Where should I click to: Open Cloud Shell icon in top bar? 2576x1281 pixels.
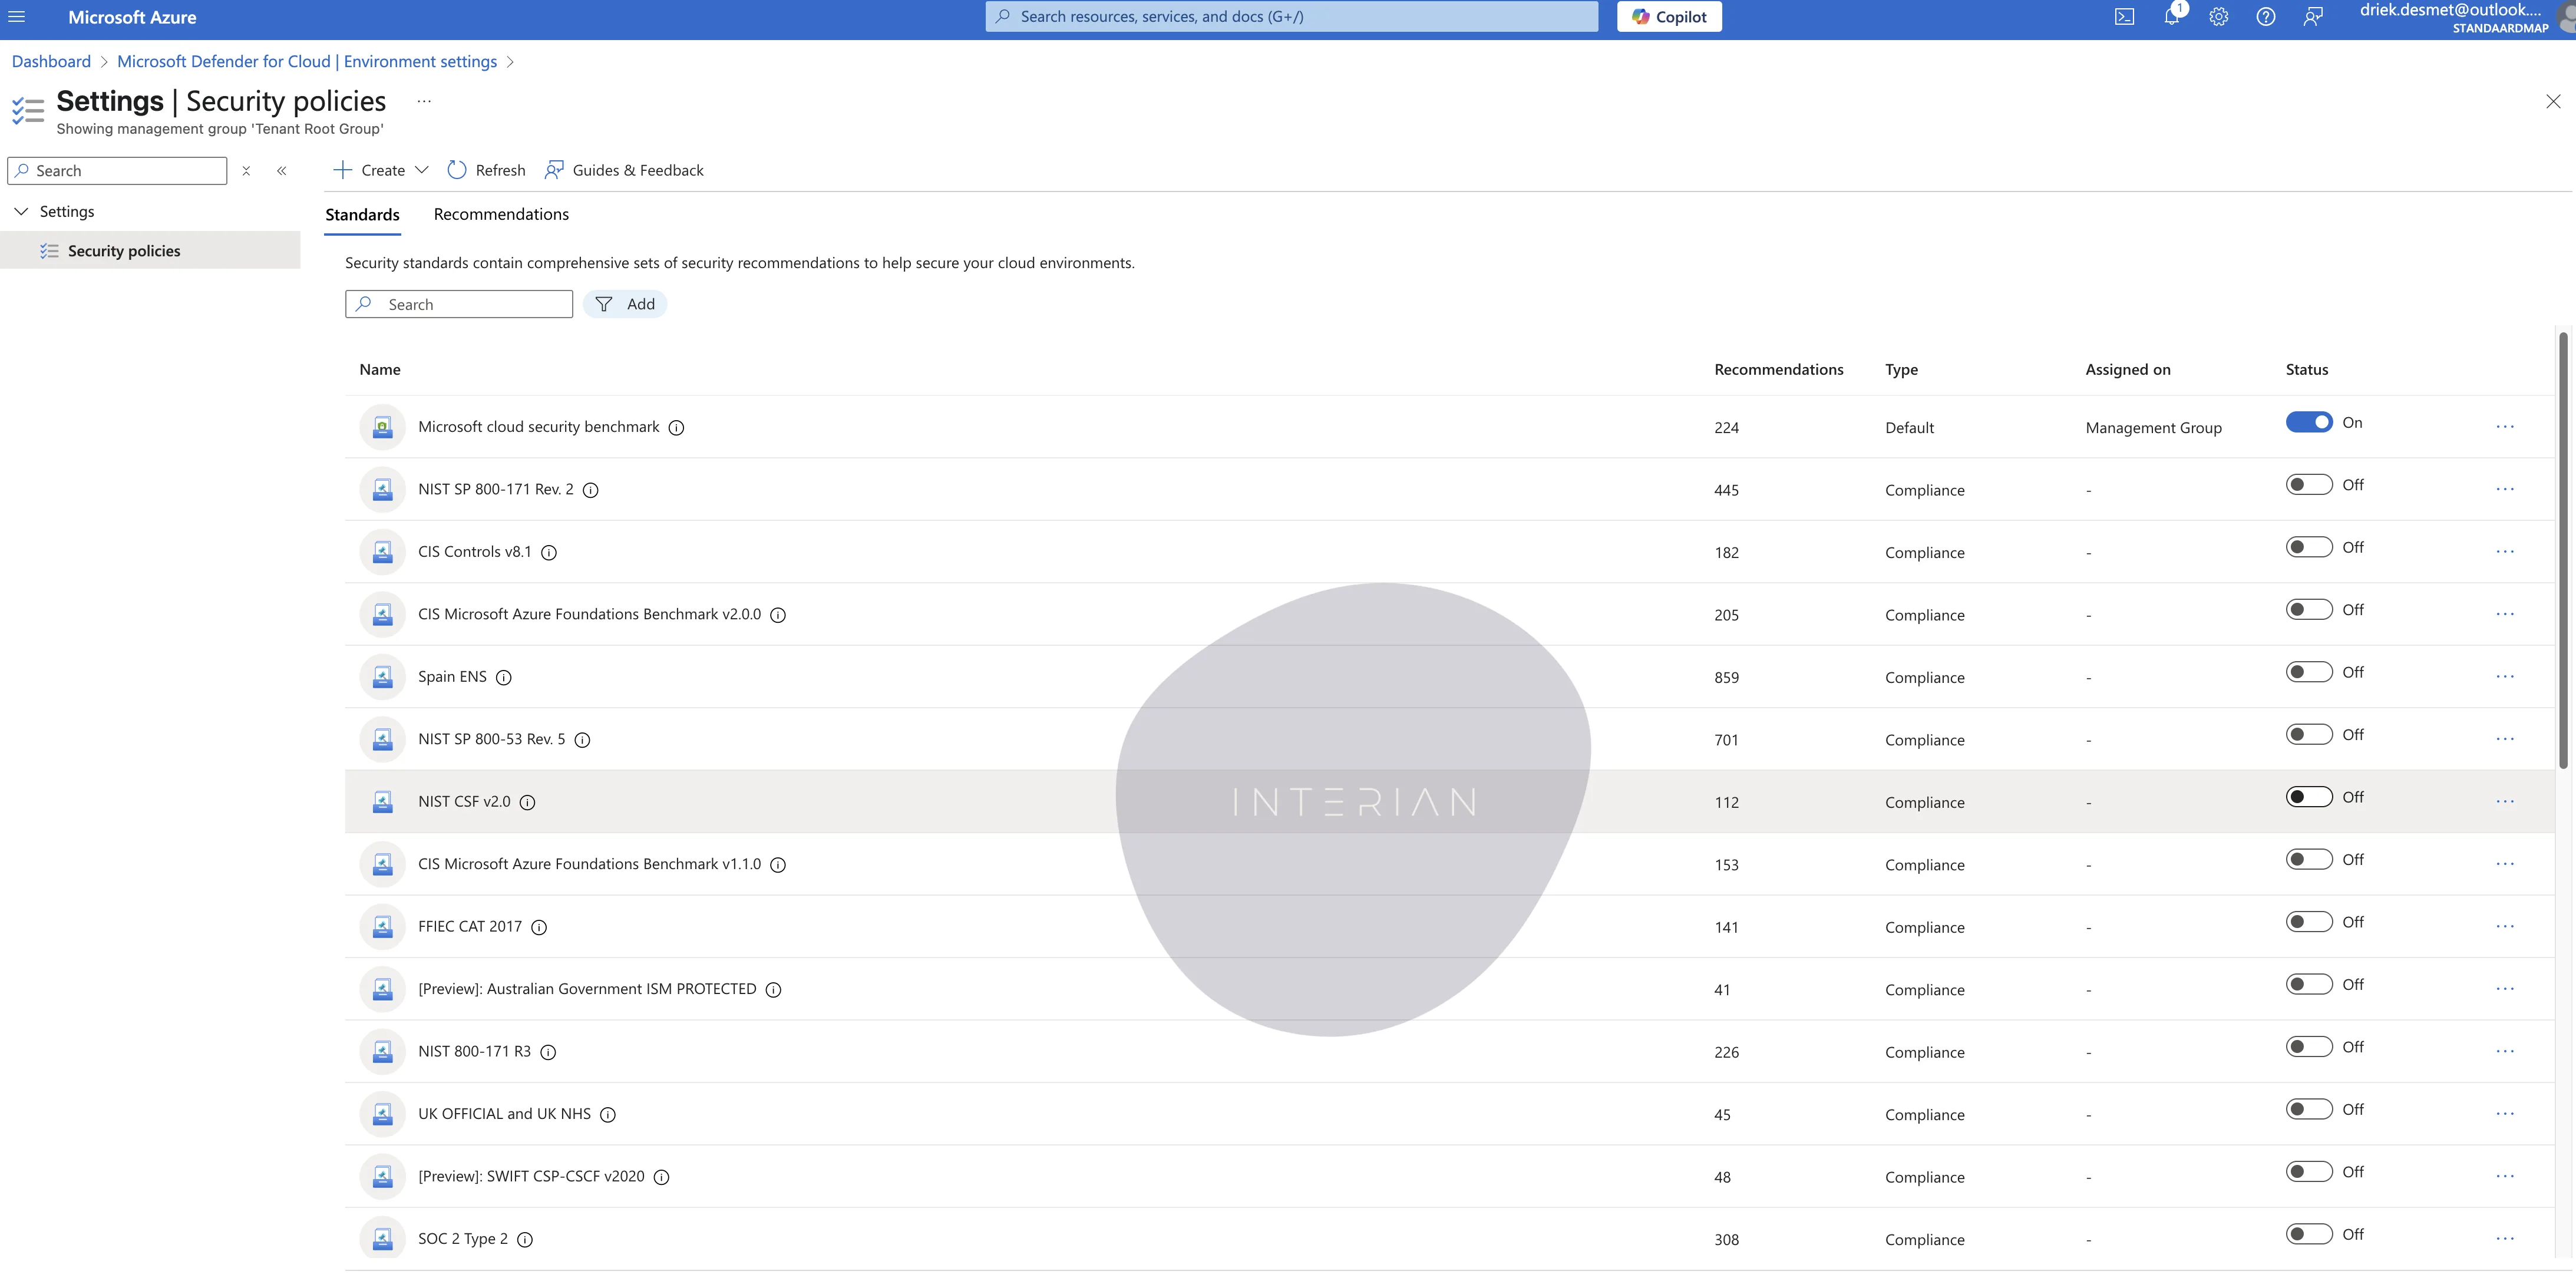[x=2124, y=17]
